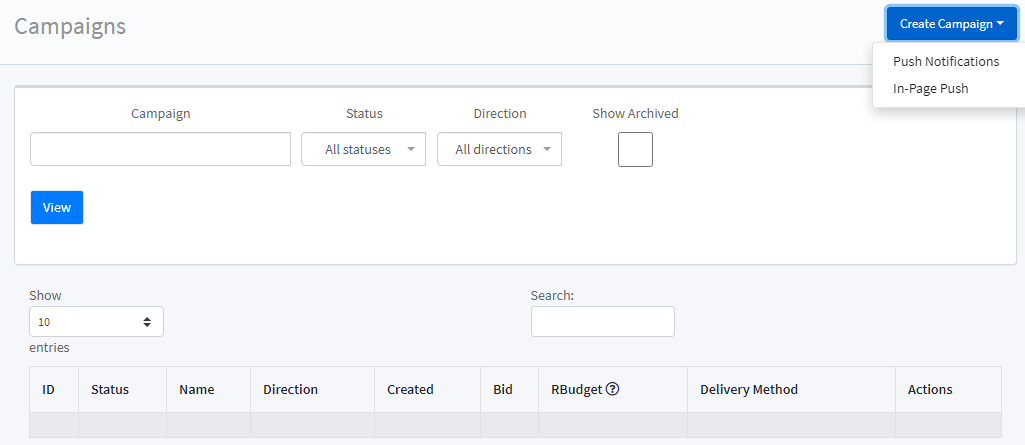This screenshot has width=1025, height=445.
Task: Sort table by Status column header
Action: click(x=110, y=389)
